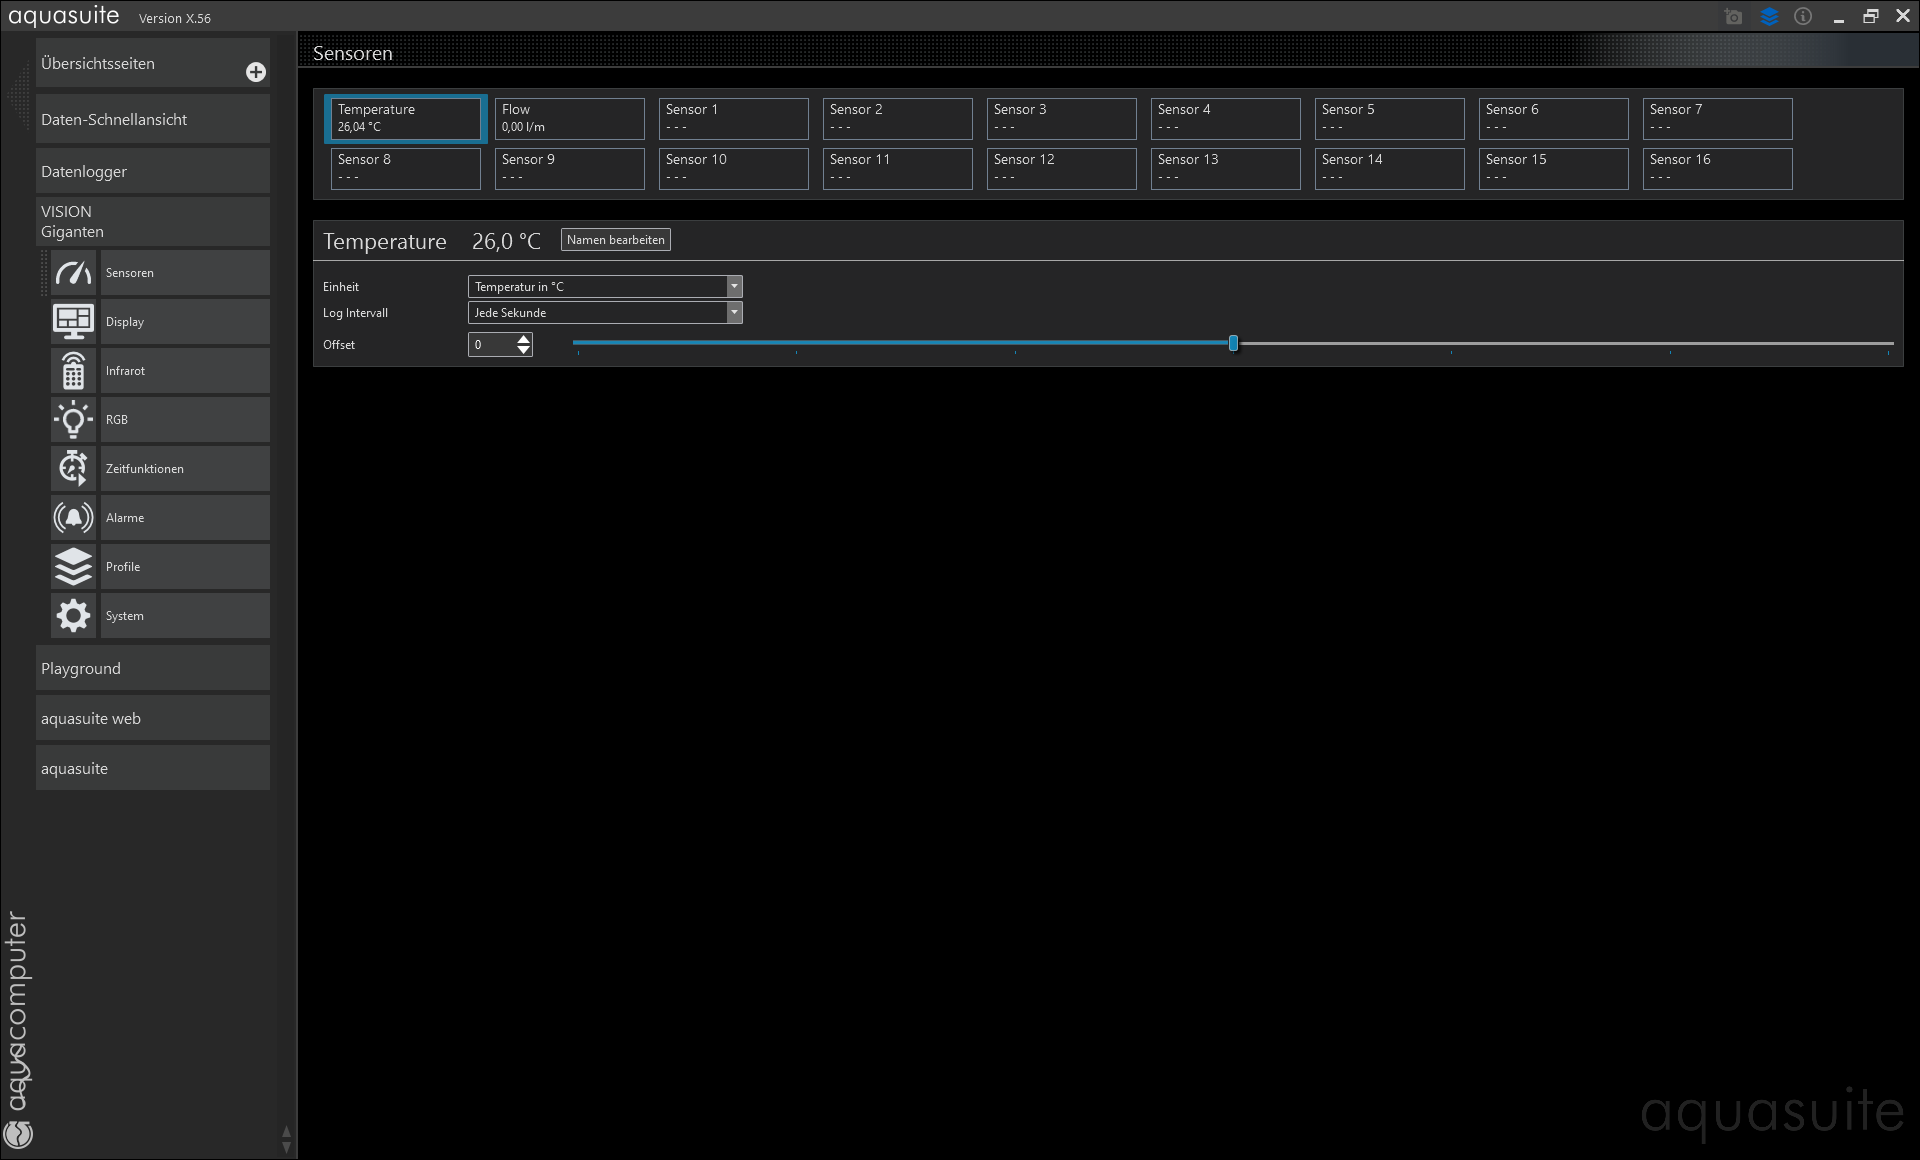Click the Display monitor icon
The image size is (1920, 1160).
click(73, 322)
